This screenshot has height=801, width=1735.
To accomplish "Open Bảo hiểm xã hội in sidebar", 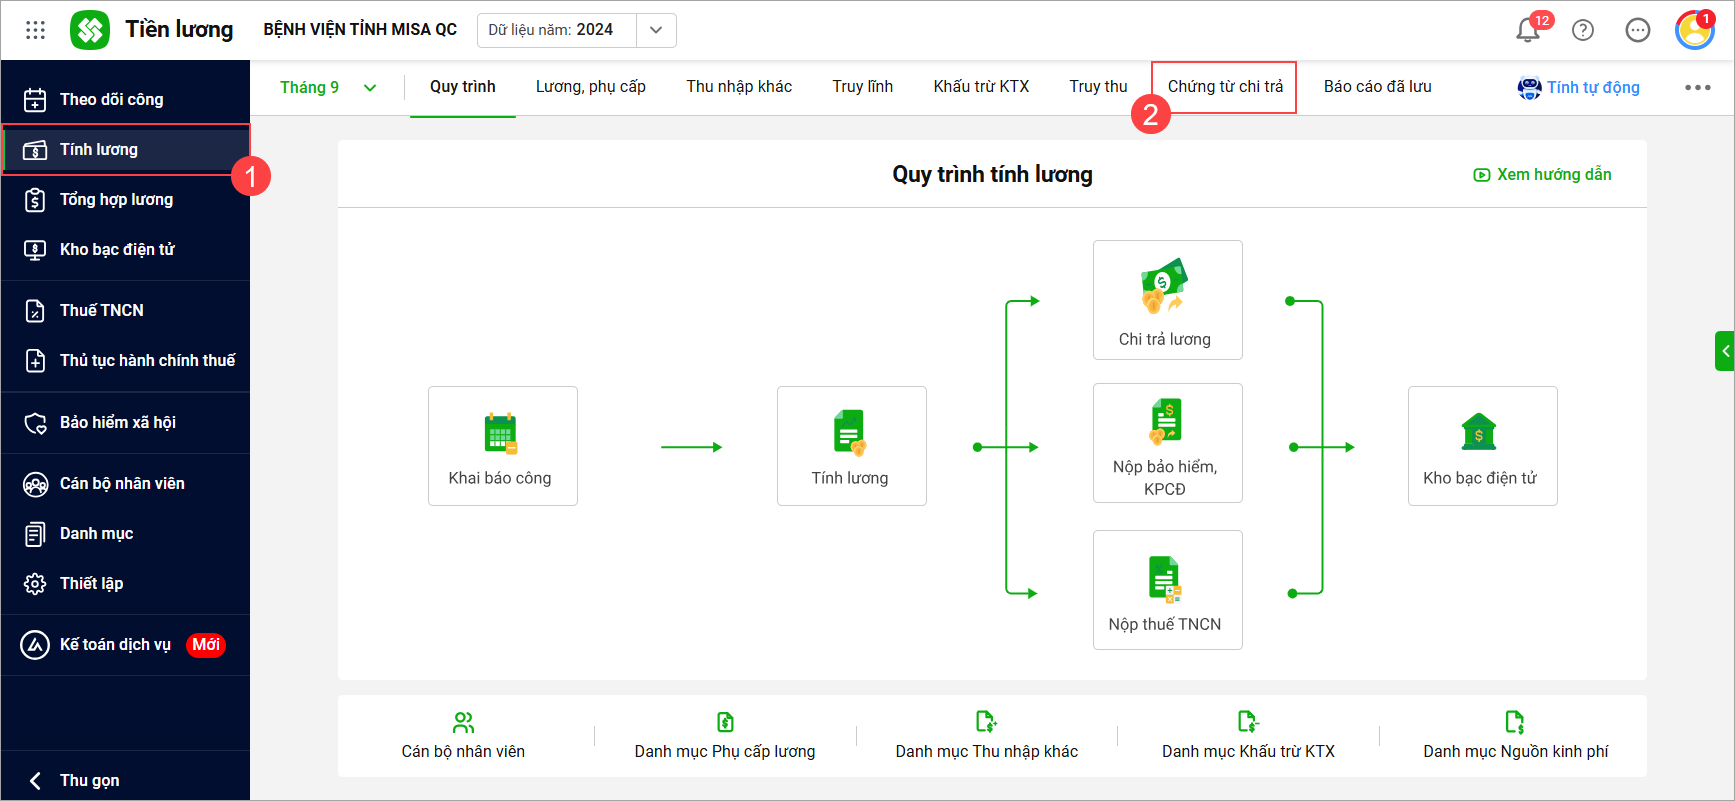I will pyautogui.click(x=125, y=422).
